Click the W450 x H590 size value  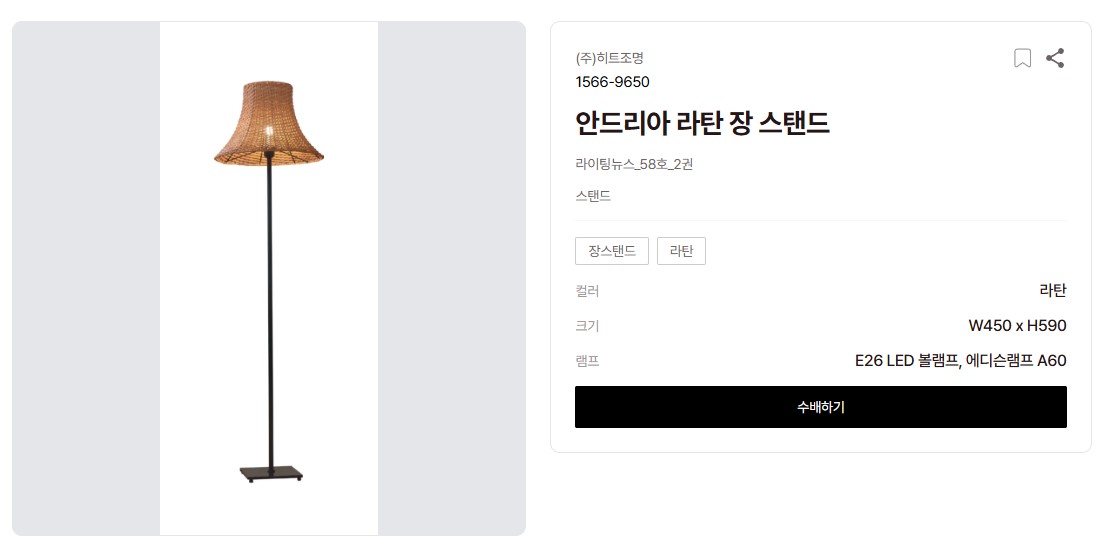pyautogui.click(x=1017, y=326)
